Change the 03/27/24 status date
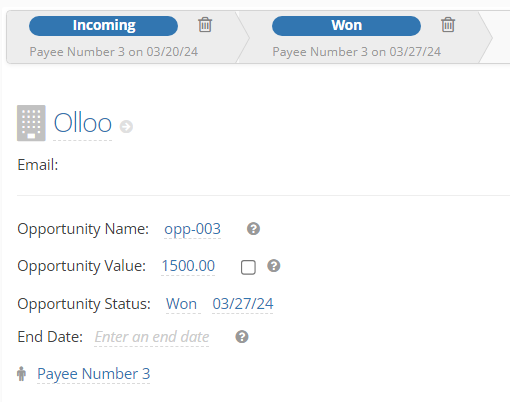The height and width of the screenshot is (402, 510). click(x=243, y=304)
